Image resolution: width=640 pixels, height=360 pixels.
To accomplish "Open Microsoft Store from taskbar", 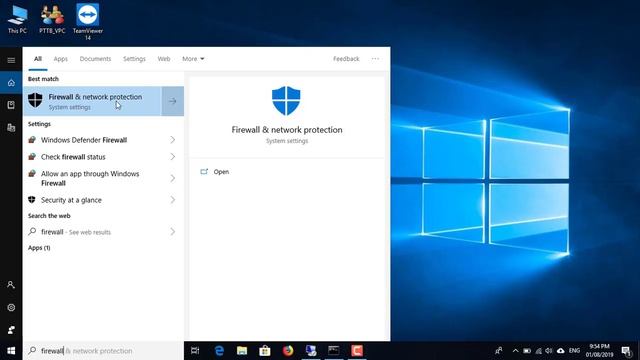I will [x=265, y=351].
